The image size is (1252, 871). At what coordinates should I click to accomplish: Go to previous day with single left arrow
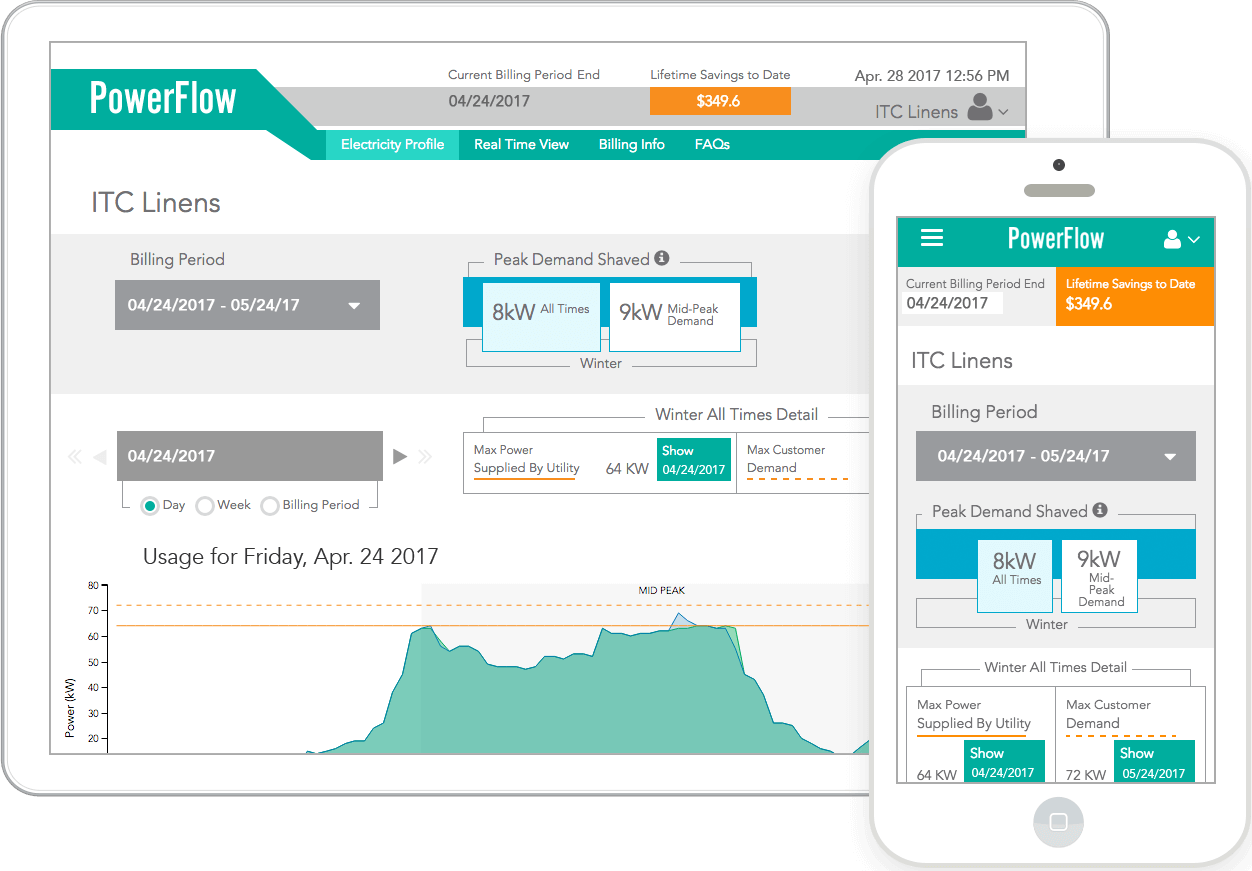point(99,457)
